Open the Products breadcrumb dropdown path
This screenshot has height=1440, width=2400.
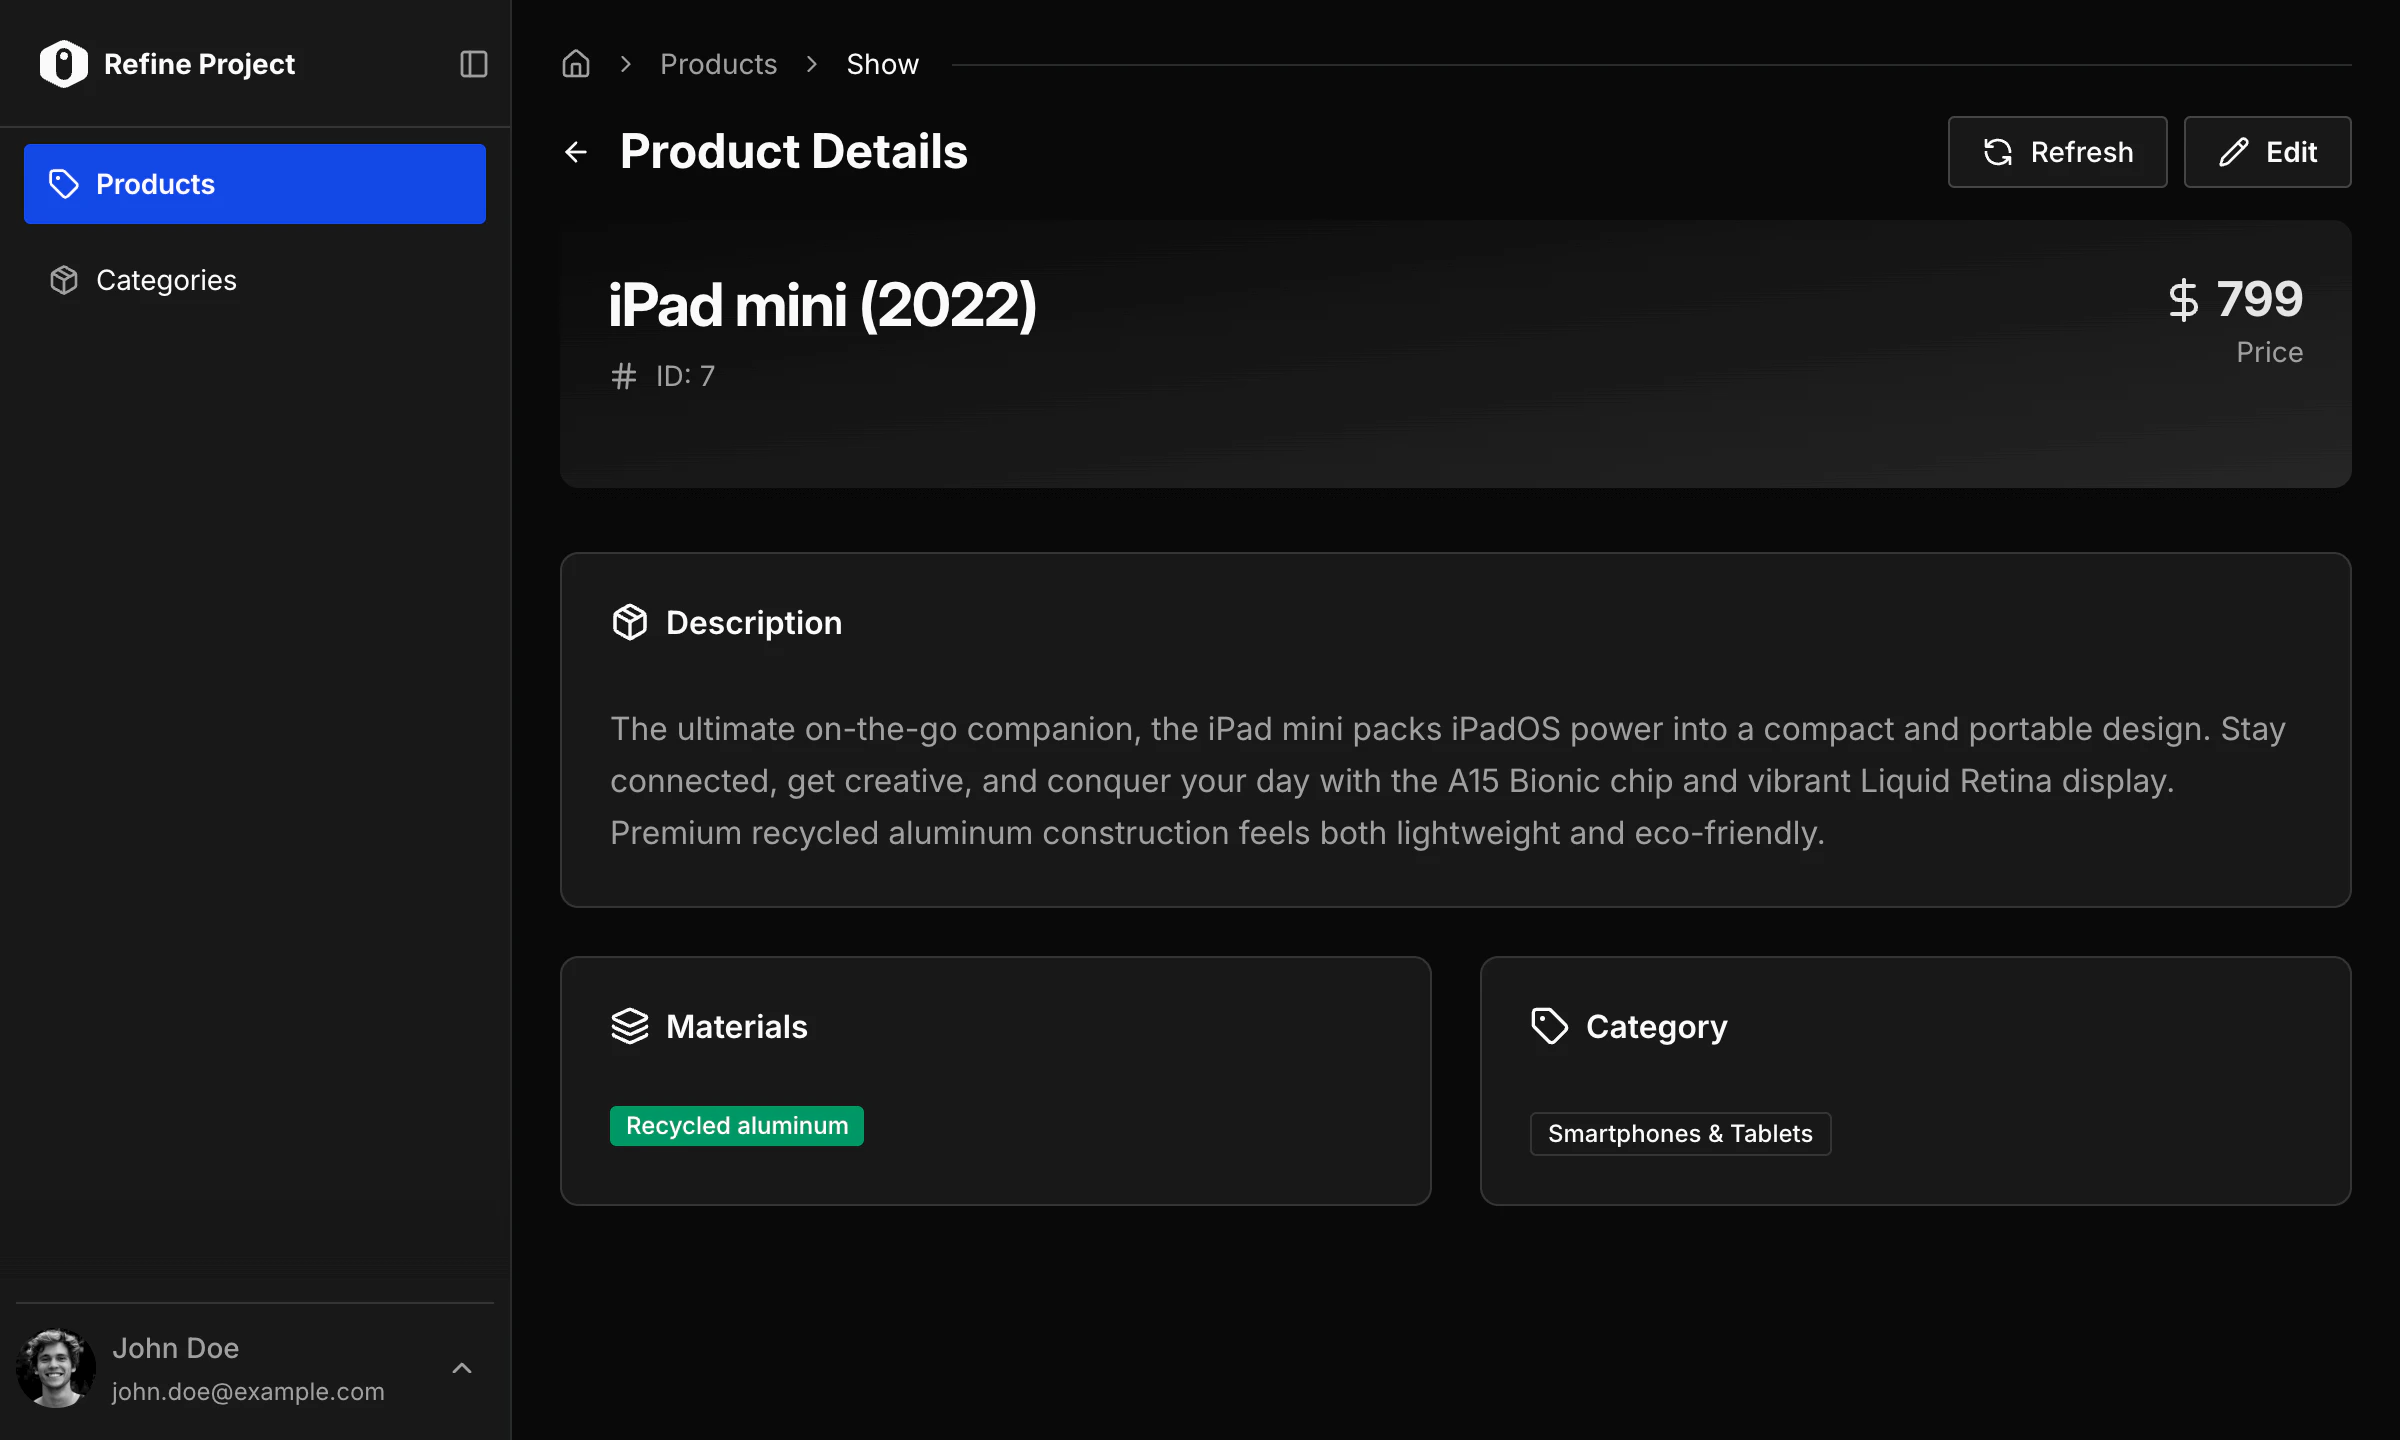pyautogui.click(x=718, y=63)
